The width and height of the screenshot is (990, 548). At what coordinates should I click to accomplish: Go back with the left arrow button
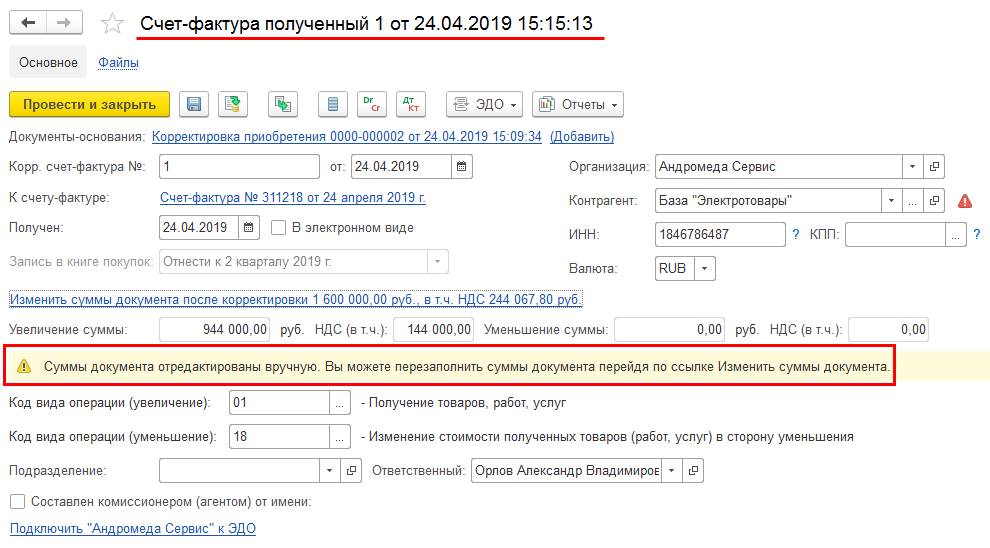click(28, 23)
